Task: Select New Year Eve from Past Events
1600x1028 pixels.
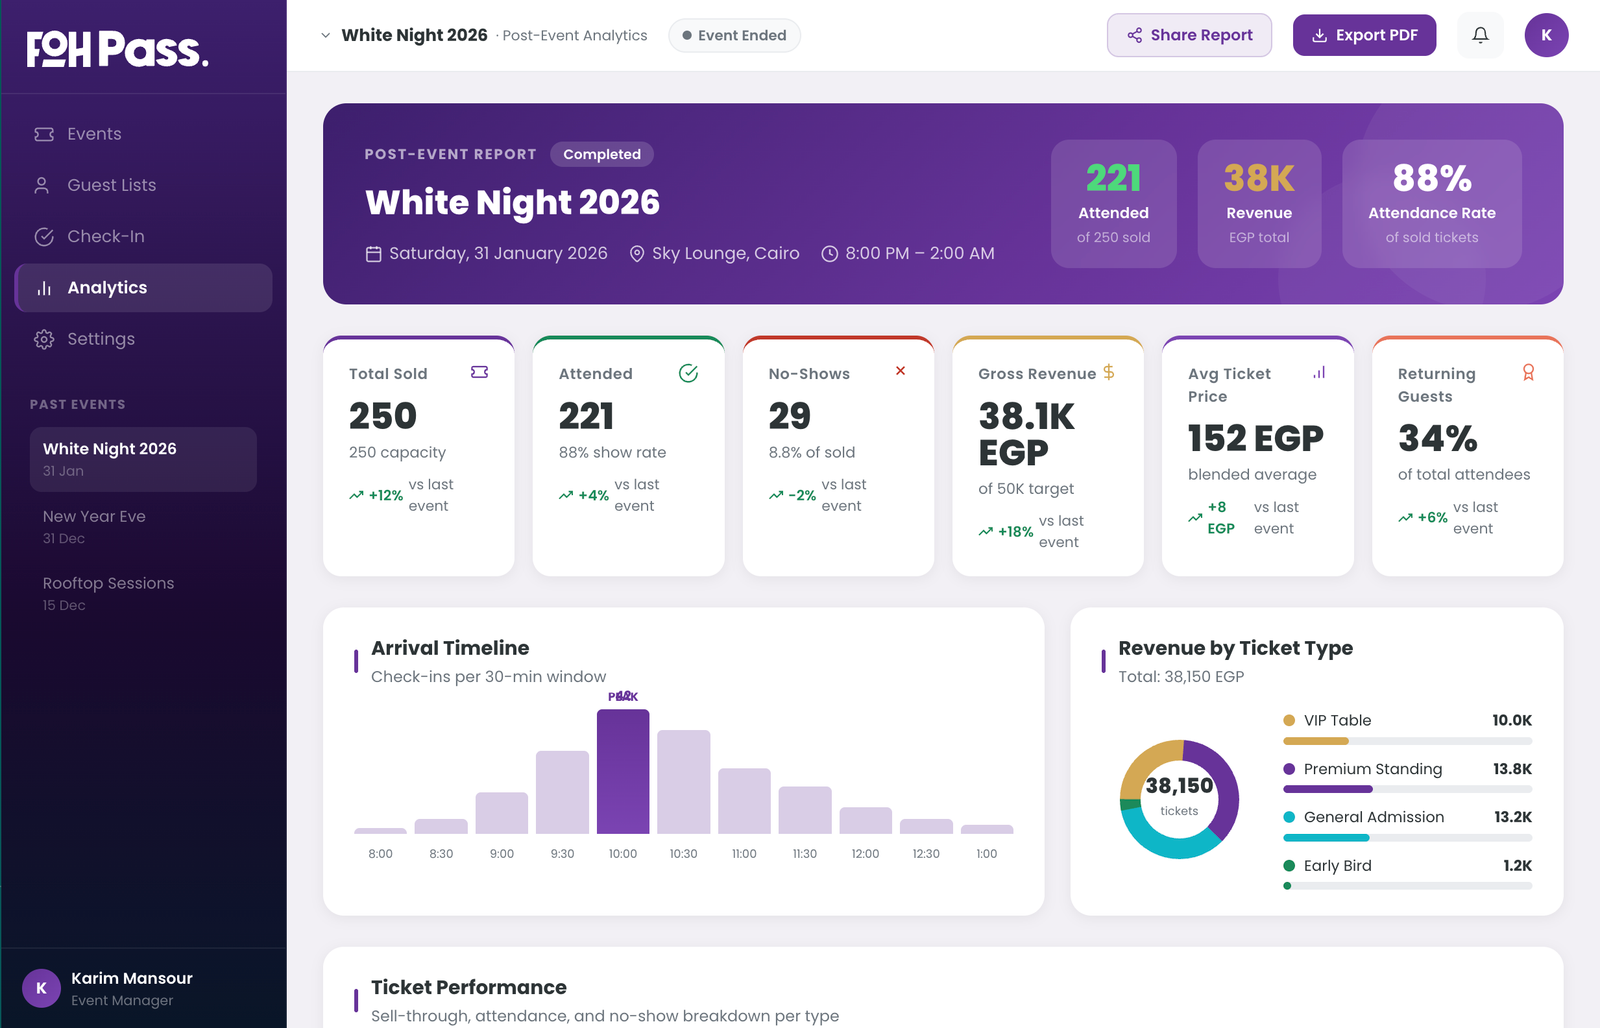Action: point(92,516)
